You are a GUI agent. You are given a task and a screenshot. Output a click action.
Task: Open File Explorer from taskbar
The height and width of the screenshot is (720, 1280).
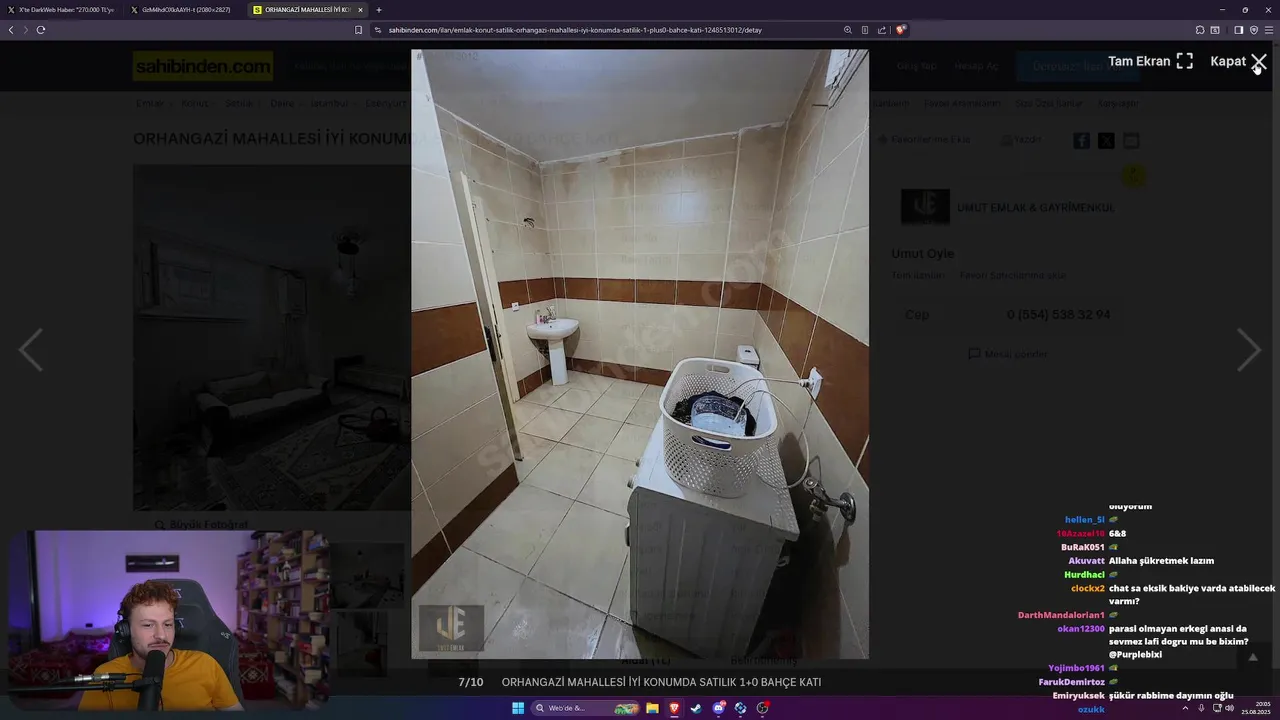click(x=652, y=708)
